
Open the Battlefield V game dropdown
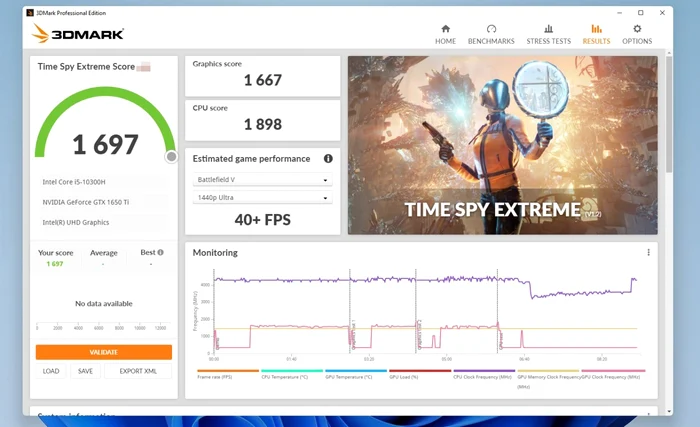[x=262, y=180]
